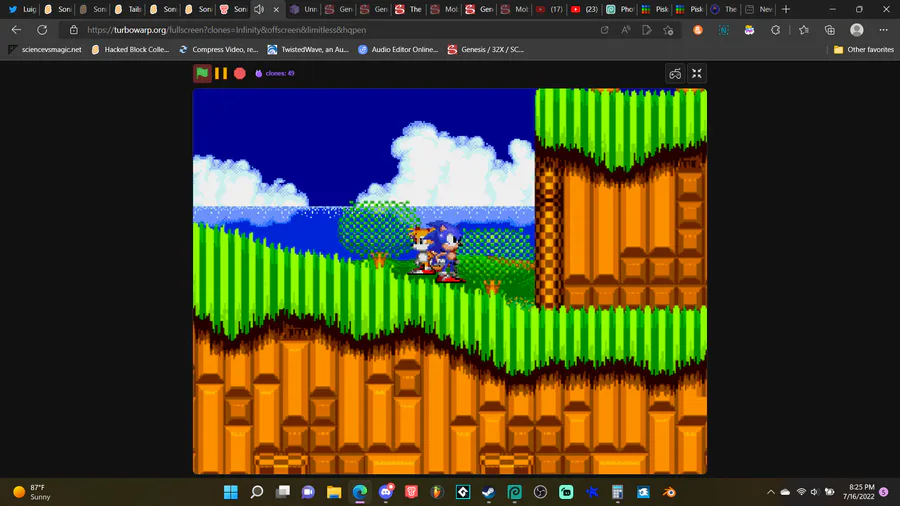
Task: Open Steam from the taskbar
Action: click(x=488, y=492)
